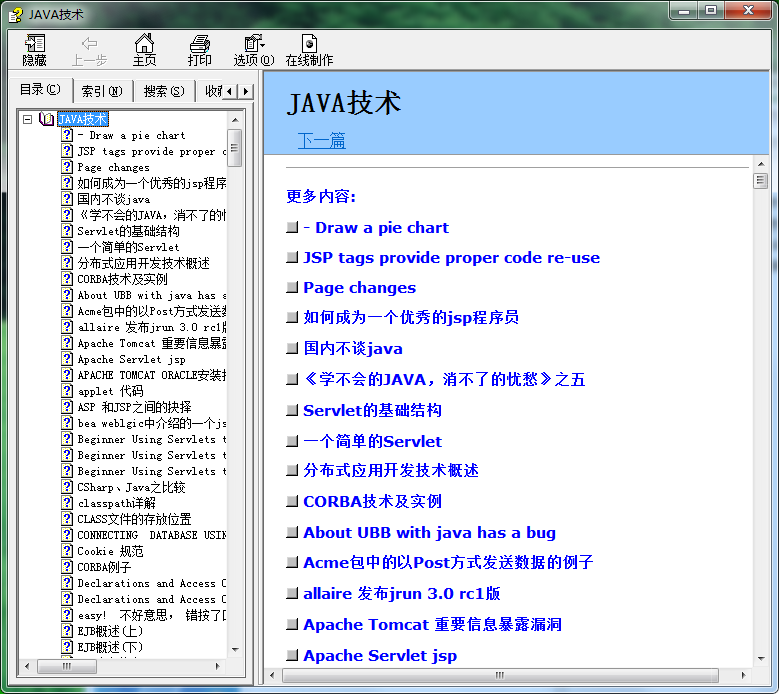Click the JAVA技术 book icon in tree
This screenshot has width=779, height=694.
point(47,120)
